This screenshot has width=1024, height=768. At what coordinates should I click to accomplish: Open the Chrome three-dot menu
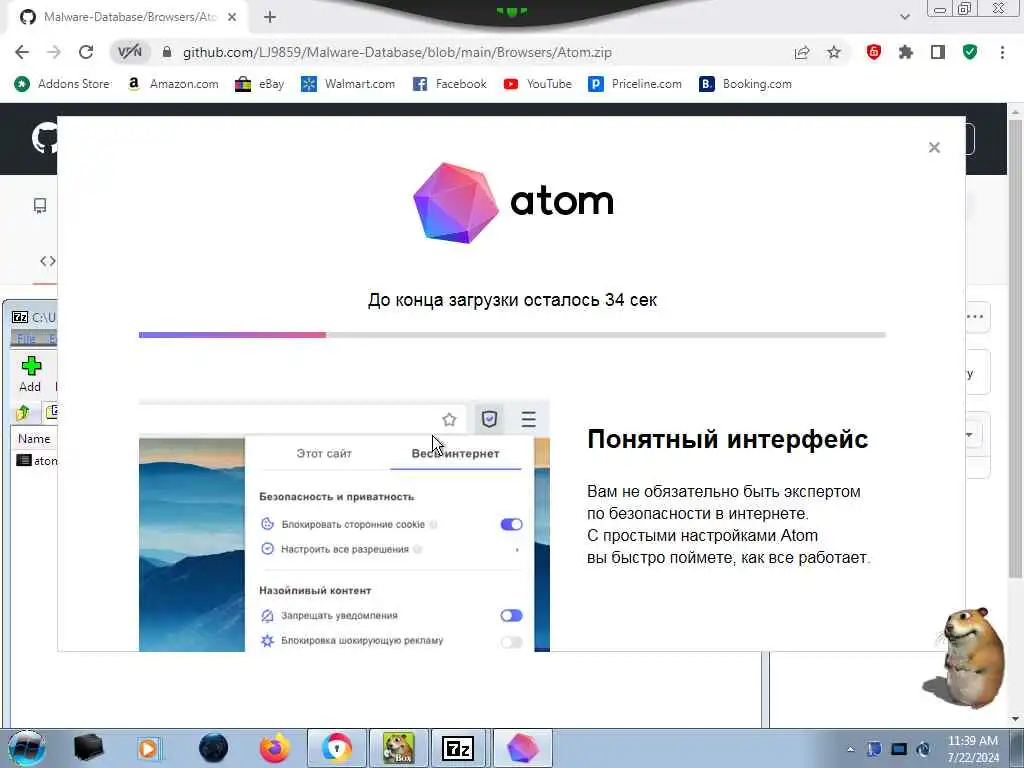pos(1002,52)
